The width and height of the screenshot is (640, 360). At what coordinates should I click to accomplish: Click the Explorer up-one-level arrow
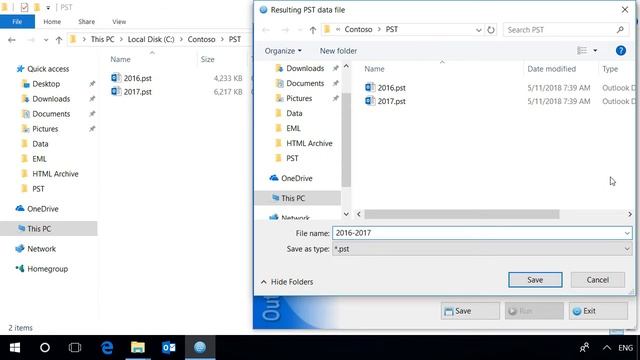(x=59, y=40)
